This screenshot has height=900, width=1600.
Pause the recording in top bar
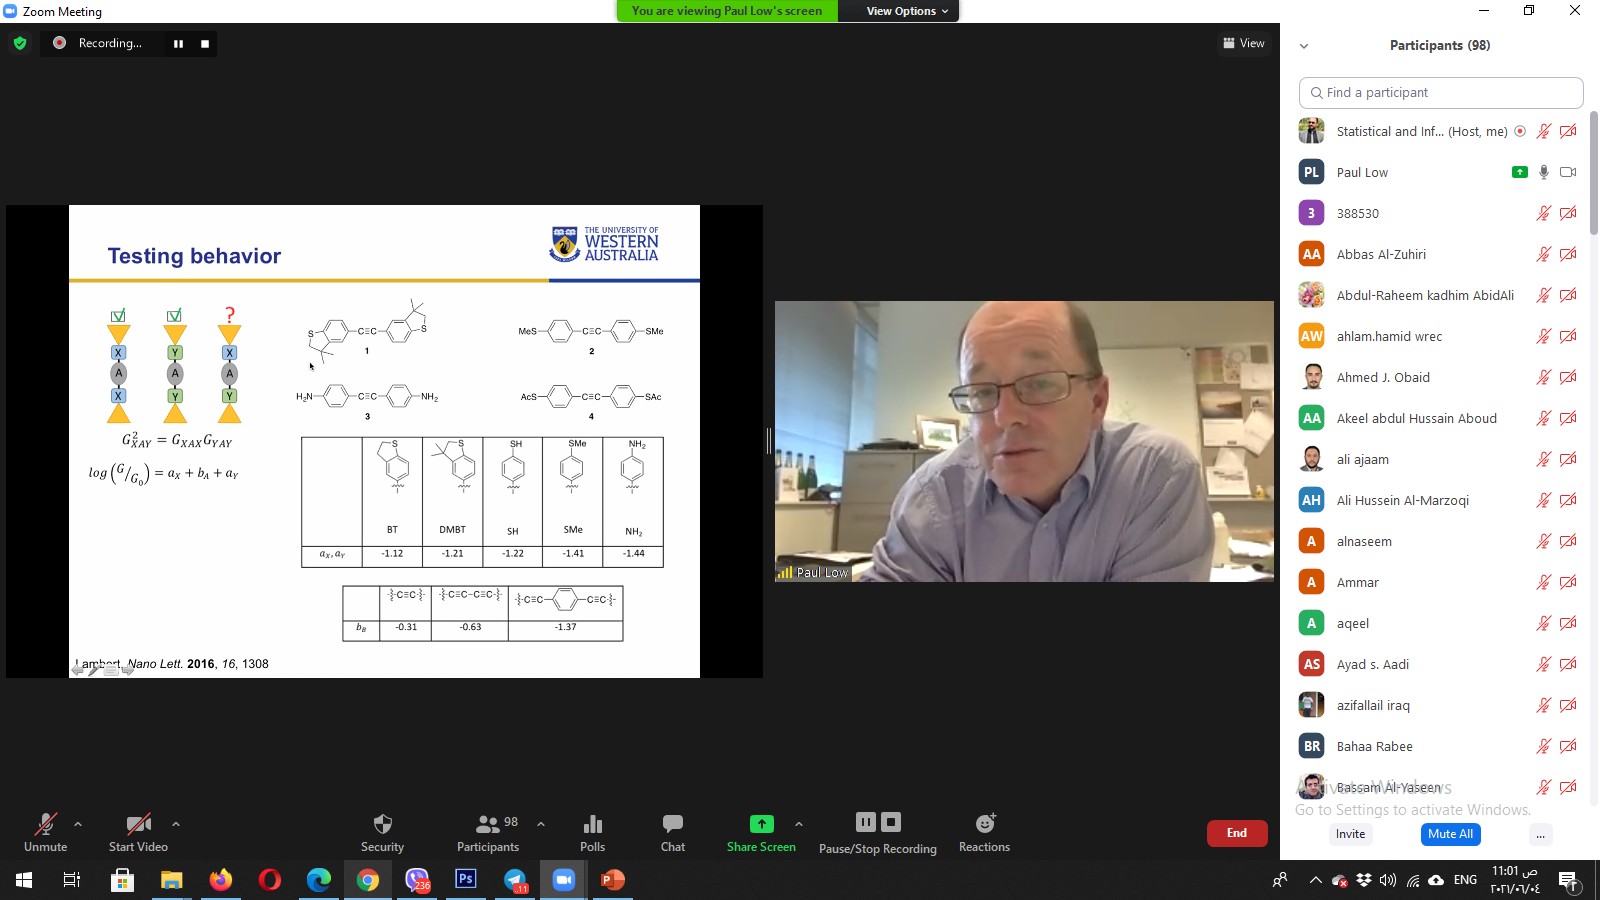[x=178, y=44]
